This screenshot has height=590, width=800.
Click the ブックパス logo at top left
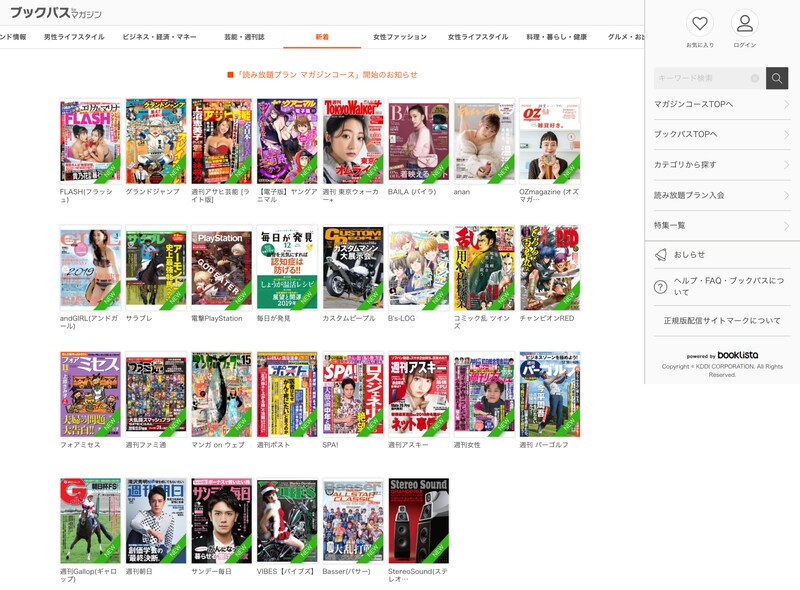click(x=56, y=12)
